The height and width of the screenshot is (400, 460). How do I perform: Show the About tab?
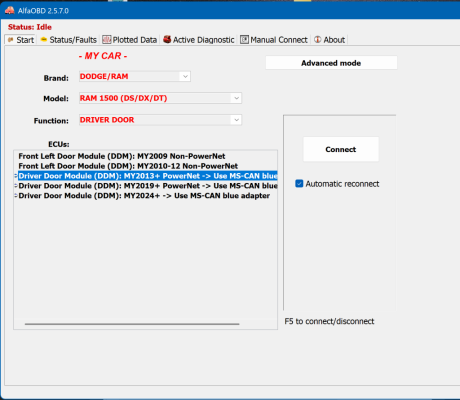coord(329,40)
